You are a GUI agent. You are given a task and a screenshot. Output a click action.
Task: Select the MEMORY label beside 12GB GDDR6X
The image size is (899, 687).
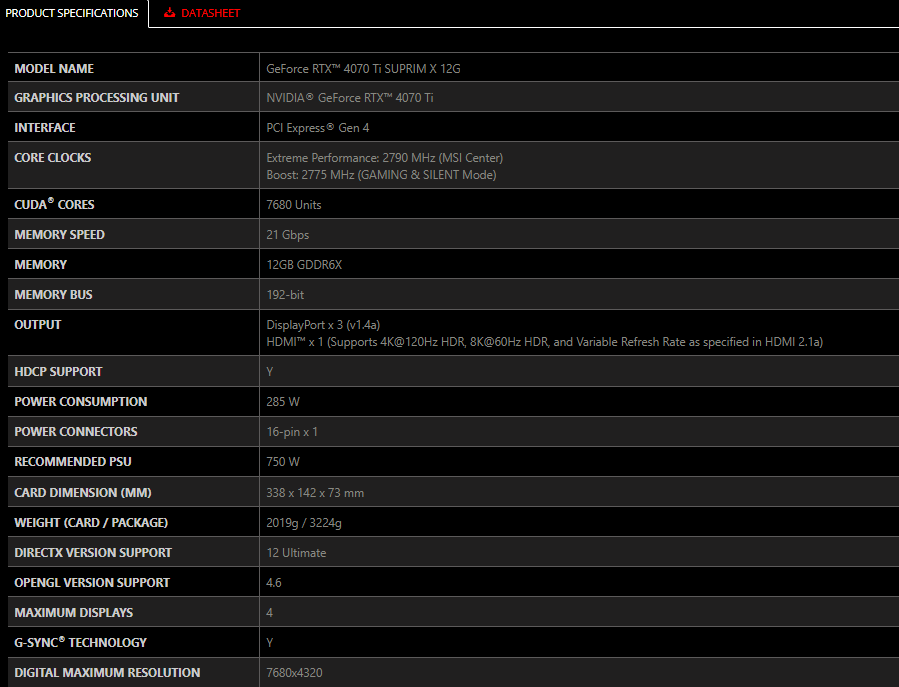41,265
